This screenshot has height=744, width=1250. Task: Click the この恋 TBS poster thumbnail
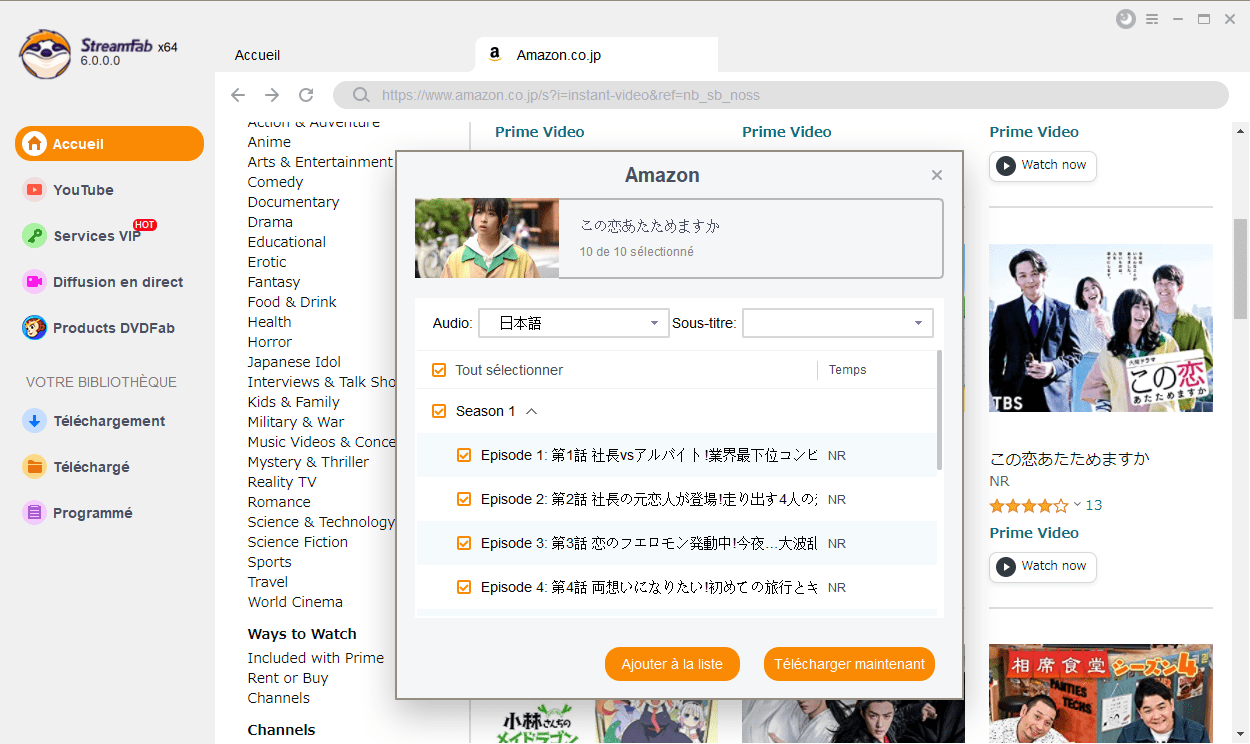1101,328
